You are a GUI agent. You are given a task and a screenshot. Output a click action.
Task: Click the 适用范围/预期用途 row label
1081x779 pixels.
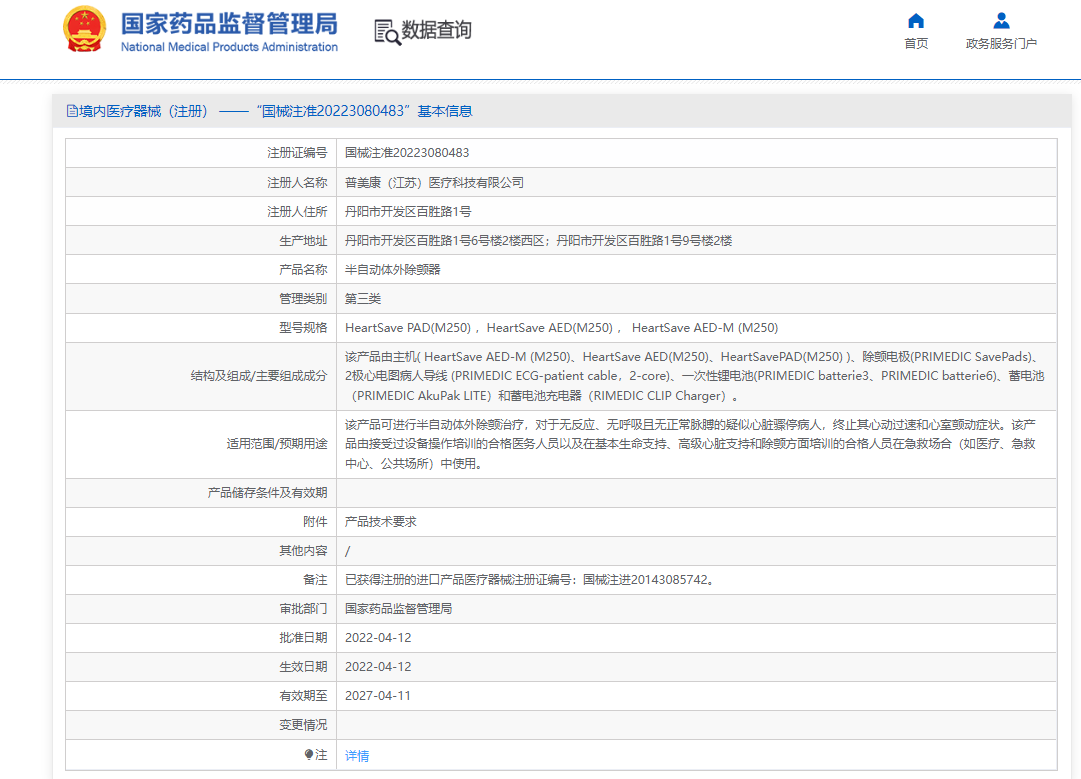click(277, 443)
